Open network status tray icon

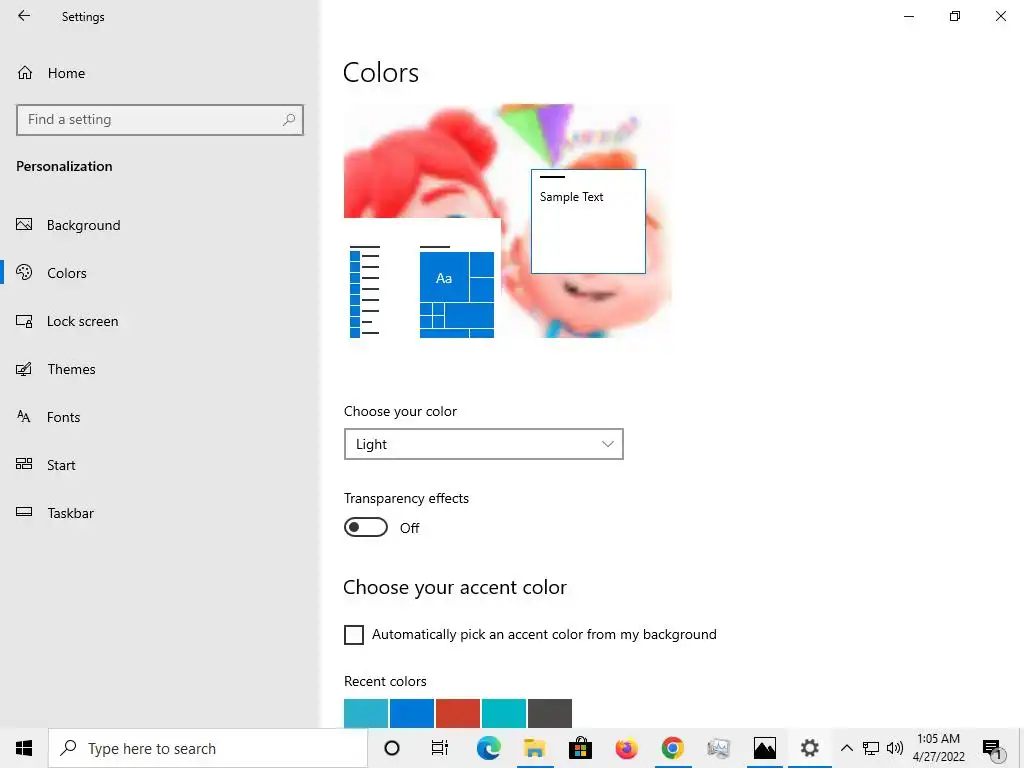pos(871,748)
